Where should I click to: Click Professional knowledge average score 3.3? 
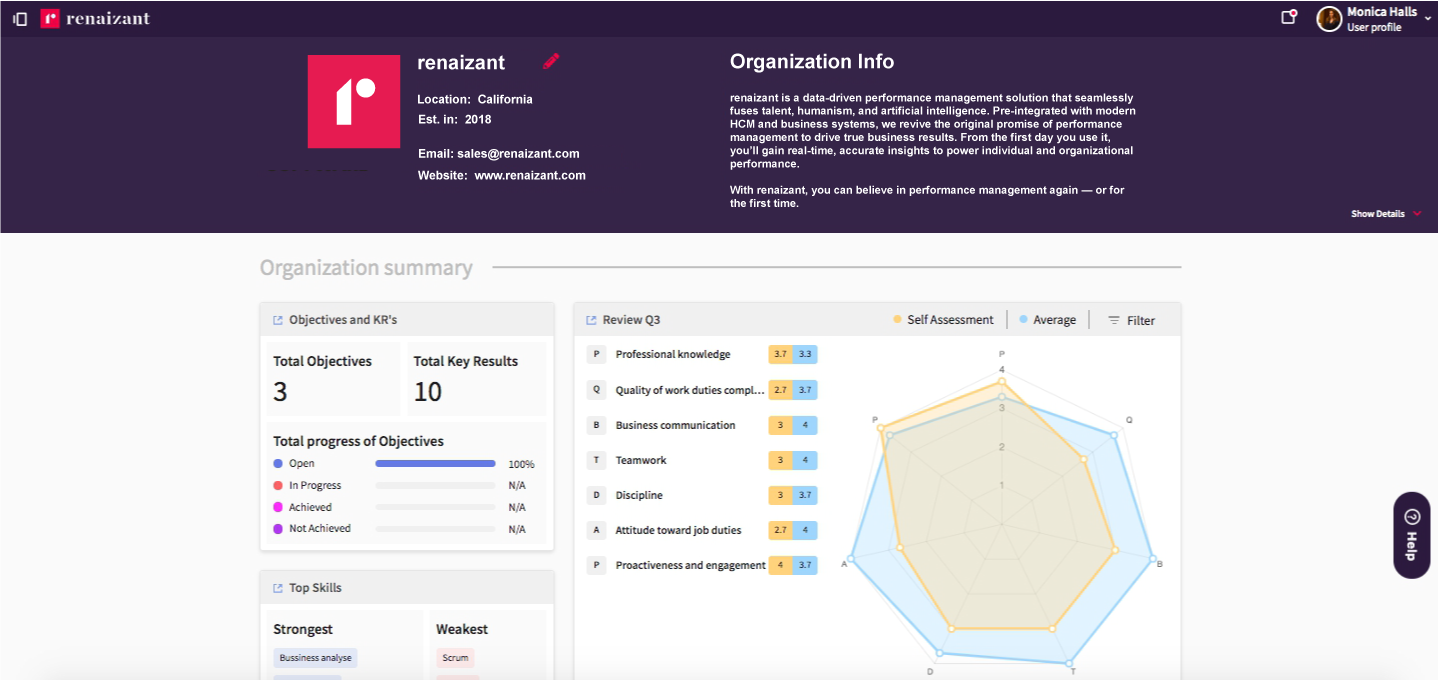[x=805, y=354]
